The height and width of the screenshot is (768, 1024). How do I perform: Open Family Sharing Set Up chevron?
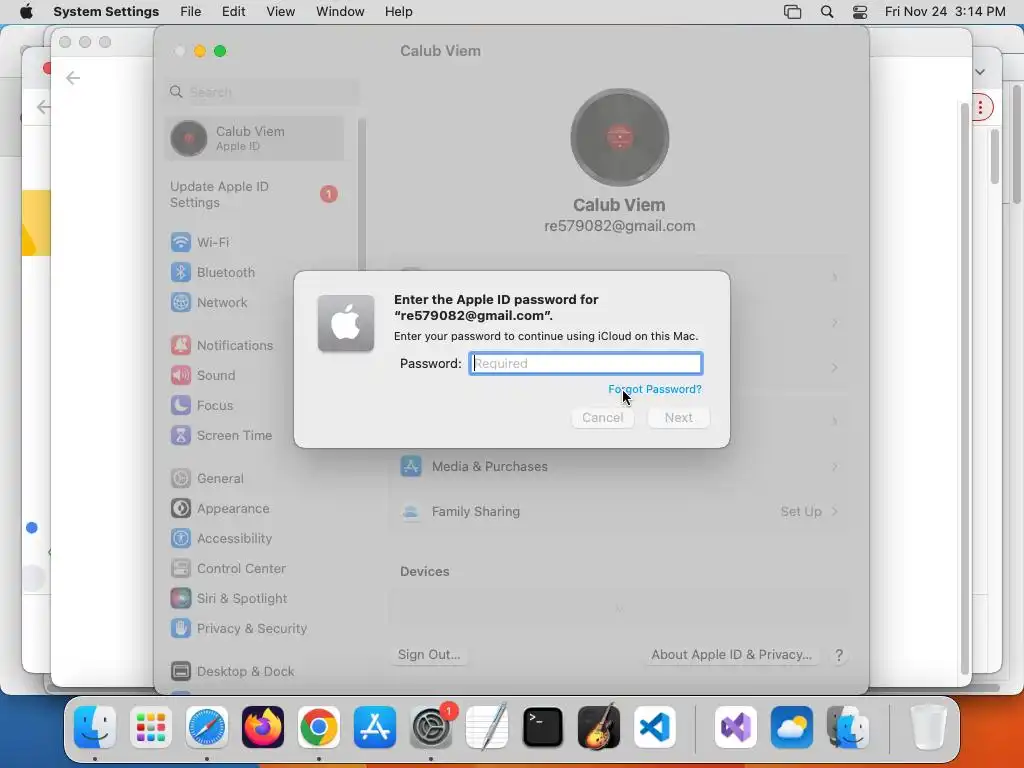pos(835,511)
